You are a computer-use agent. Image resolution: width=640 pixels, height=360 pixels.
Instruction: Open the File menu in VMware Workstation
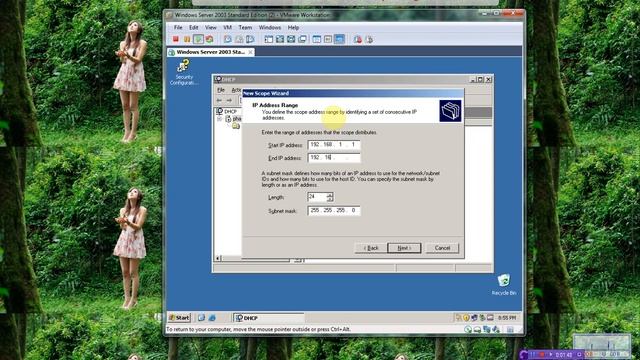click(178, 27)
